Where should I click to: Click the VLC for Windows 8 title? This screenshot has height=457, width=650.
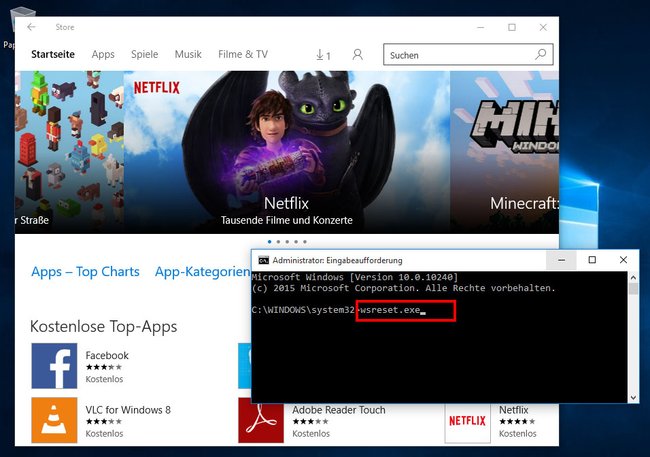click(128, 410)
